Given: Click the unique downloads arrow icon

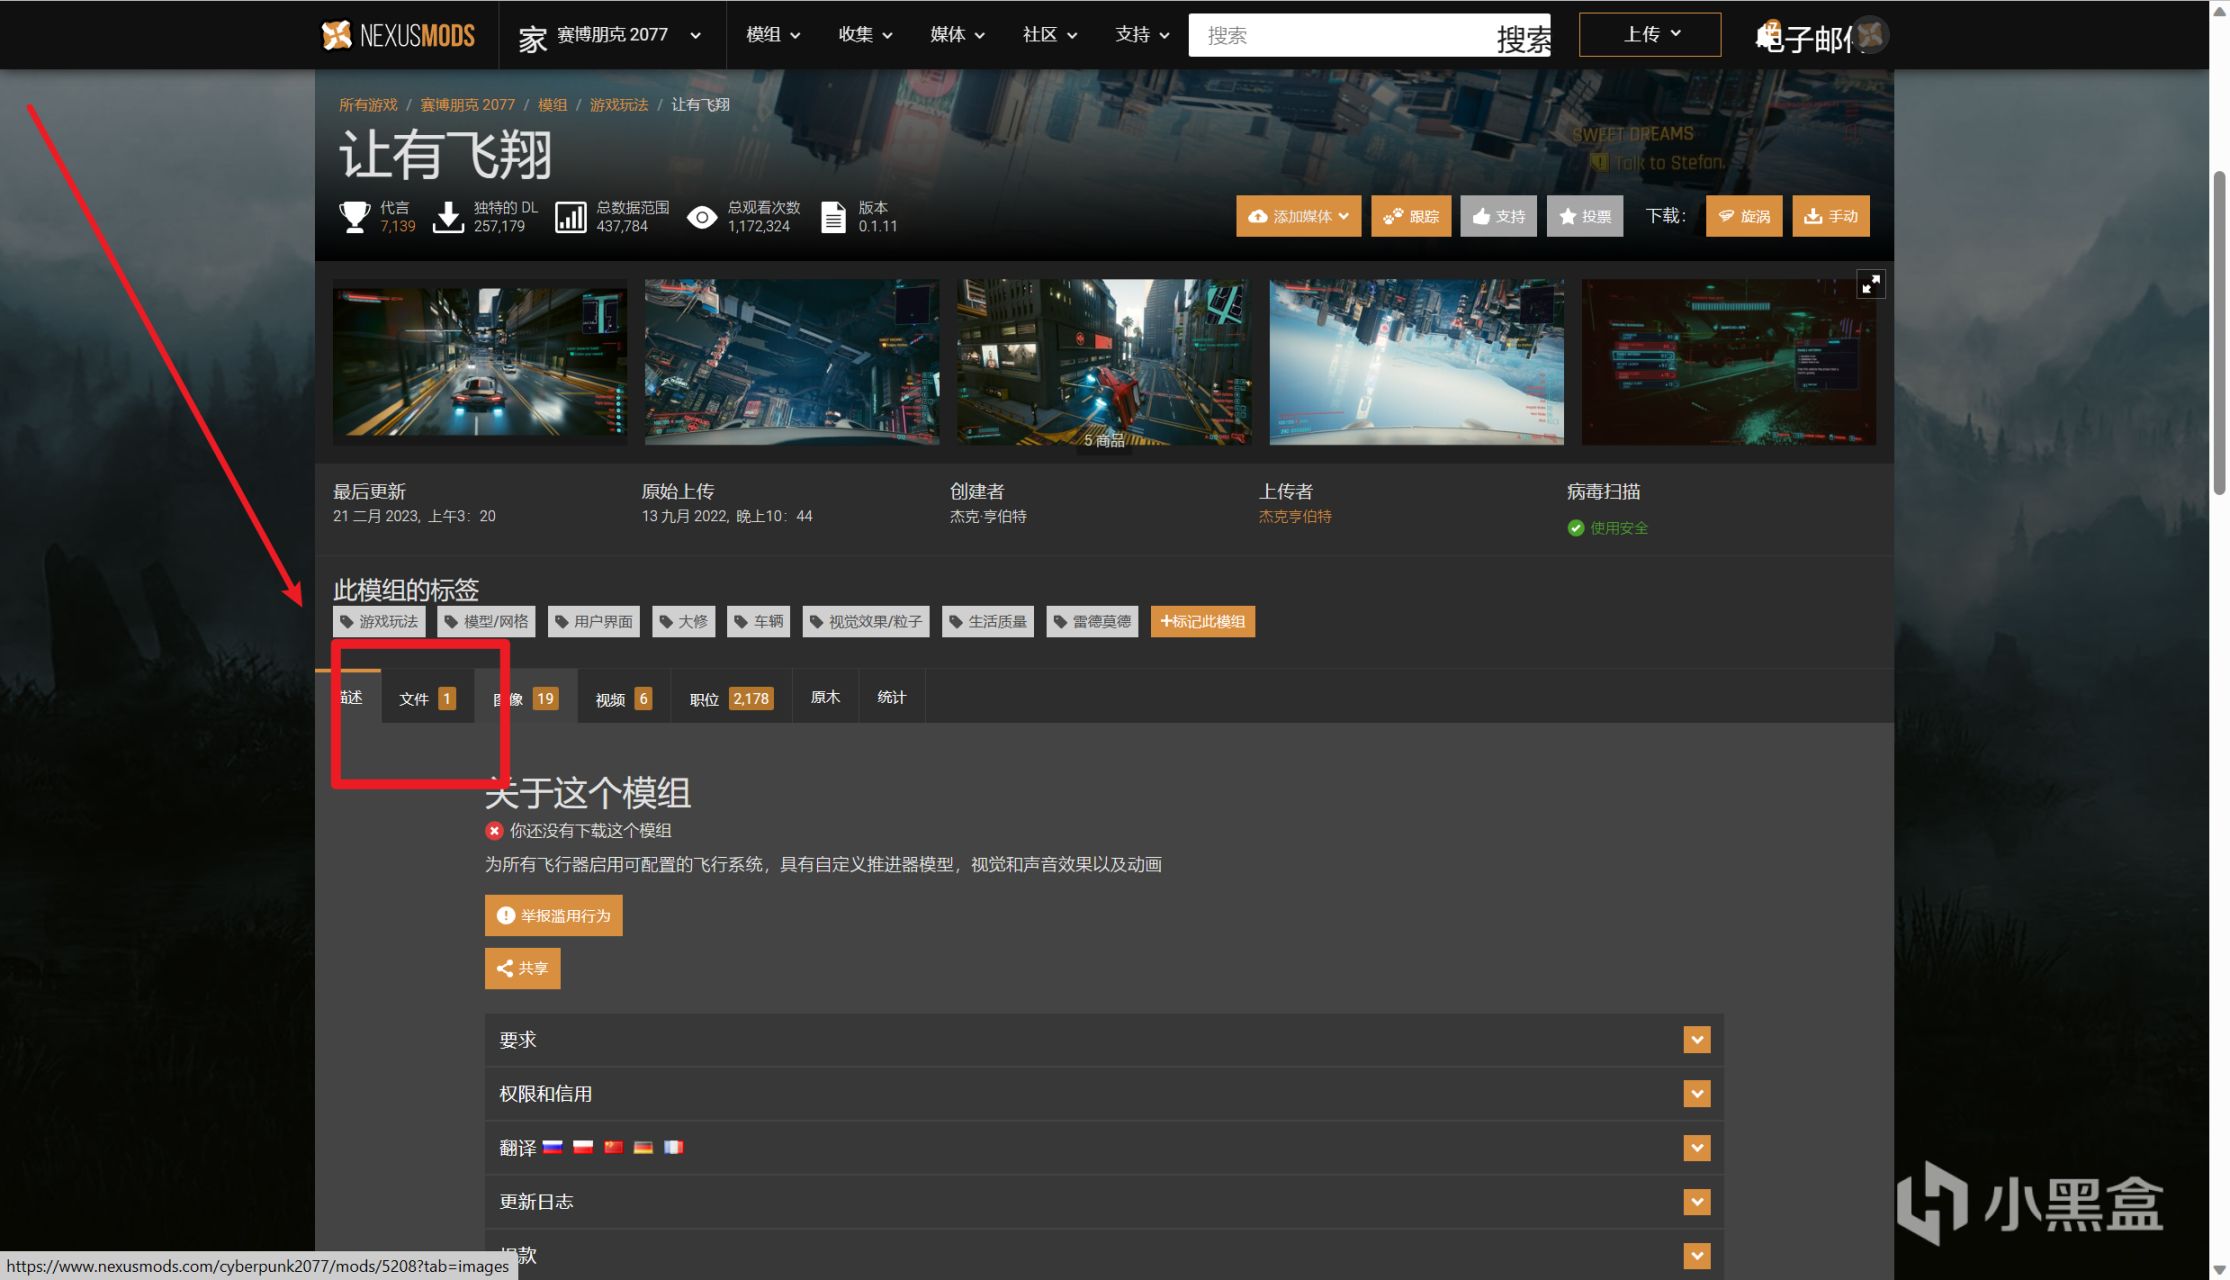Looking at the screenshot, I should 448,216.
